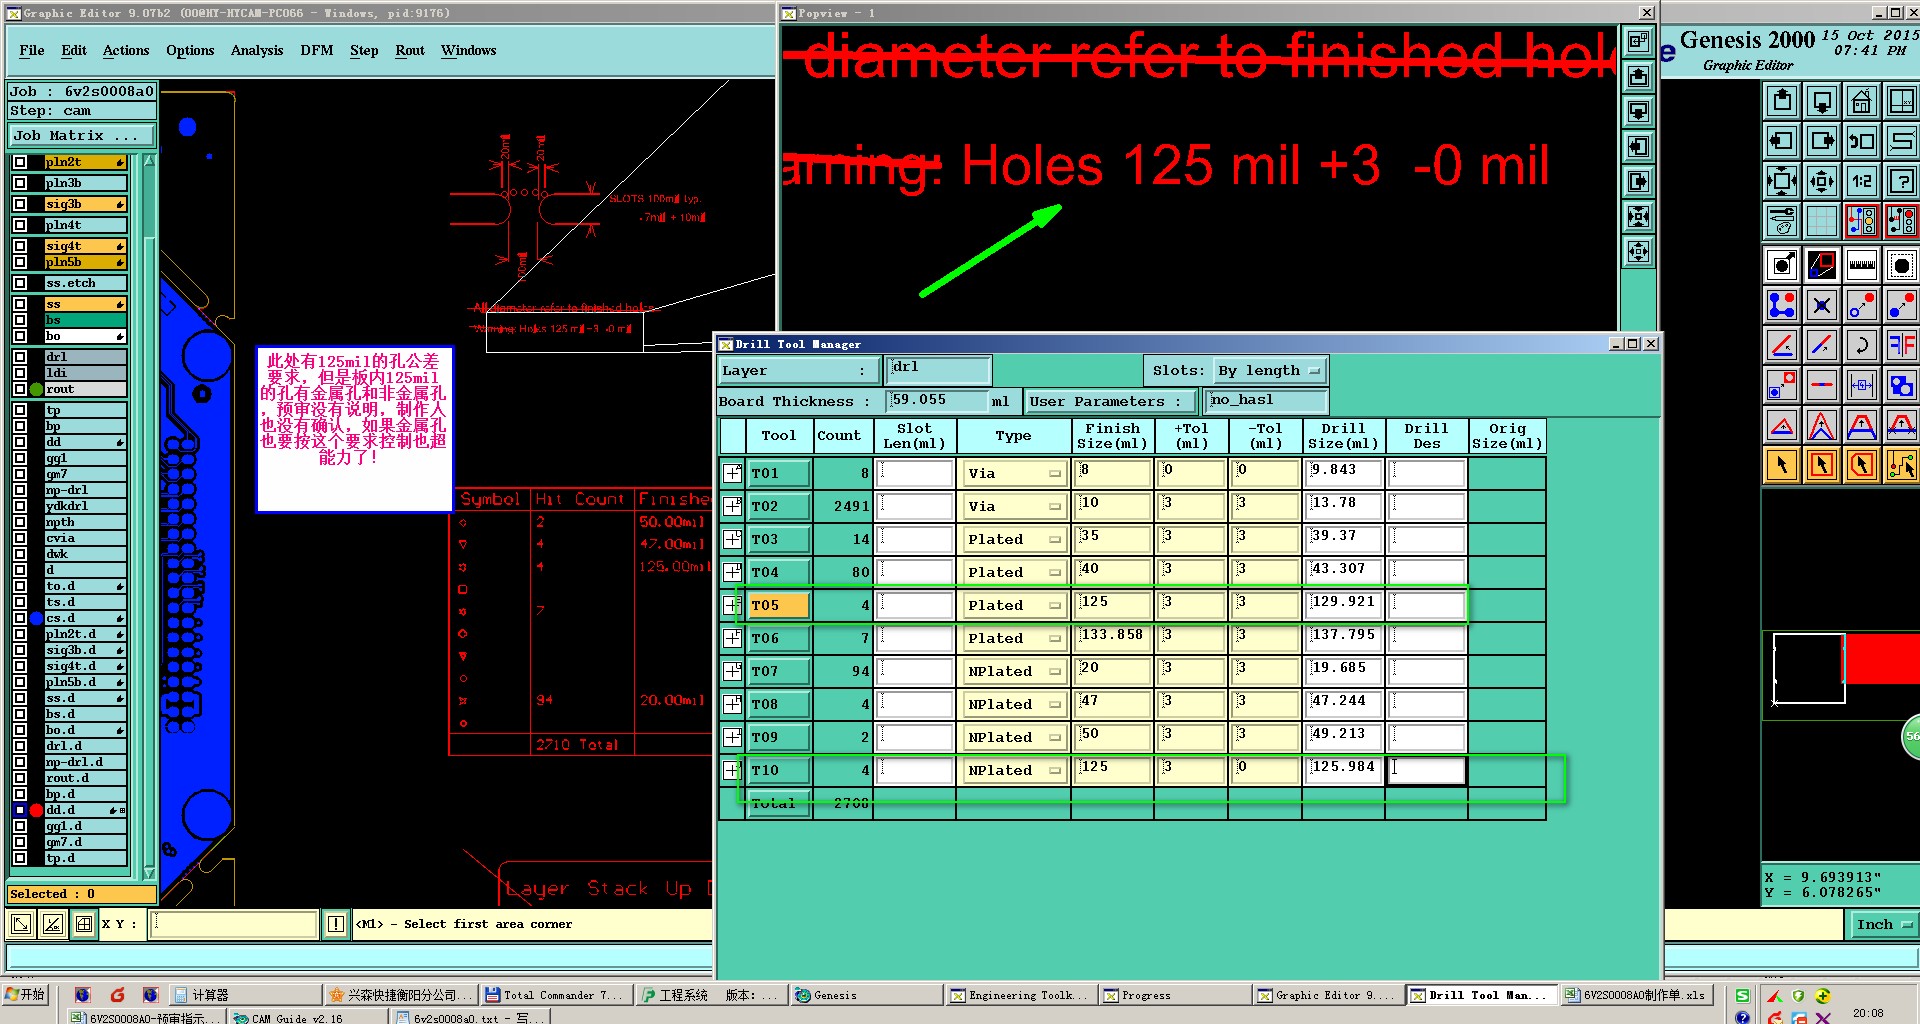Viewport: 1920px width, 1024px height.
Task: Open Type dropdown for tool T01
Action: point(1013,473)
